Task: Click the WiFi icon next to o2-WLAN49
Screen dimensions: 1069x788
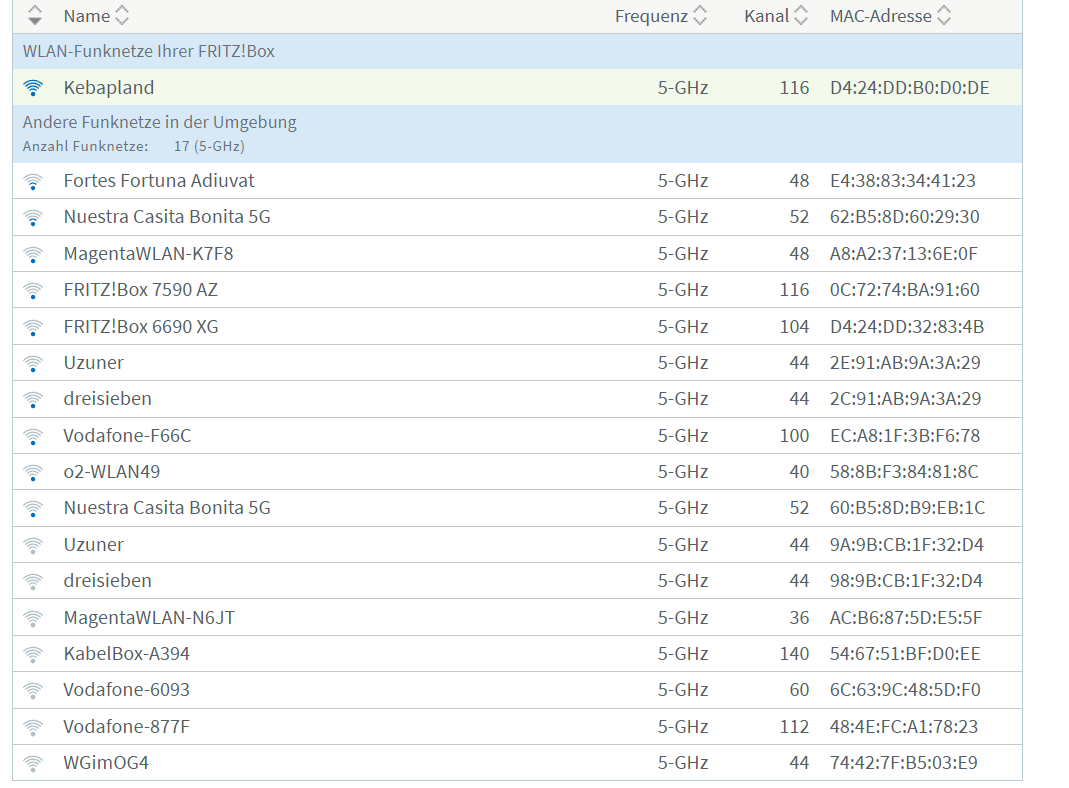Action: pos(33,471)
